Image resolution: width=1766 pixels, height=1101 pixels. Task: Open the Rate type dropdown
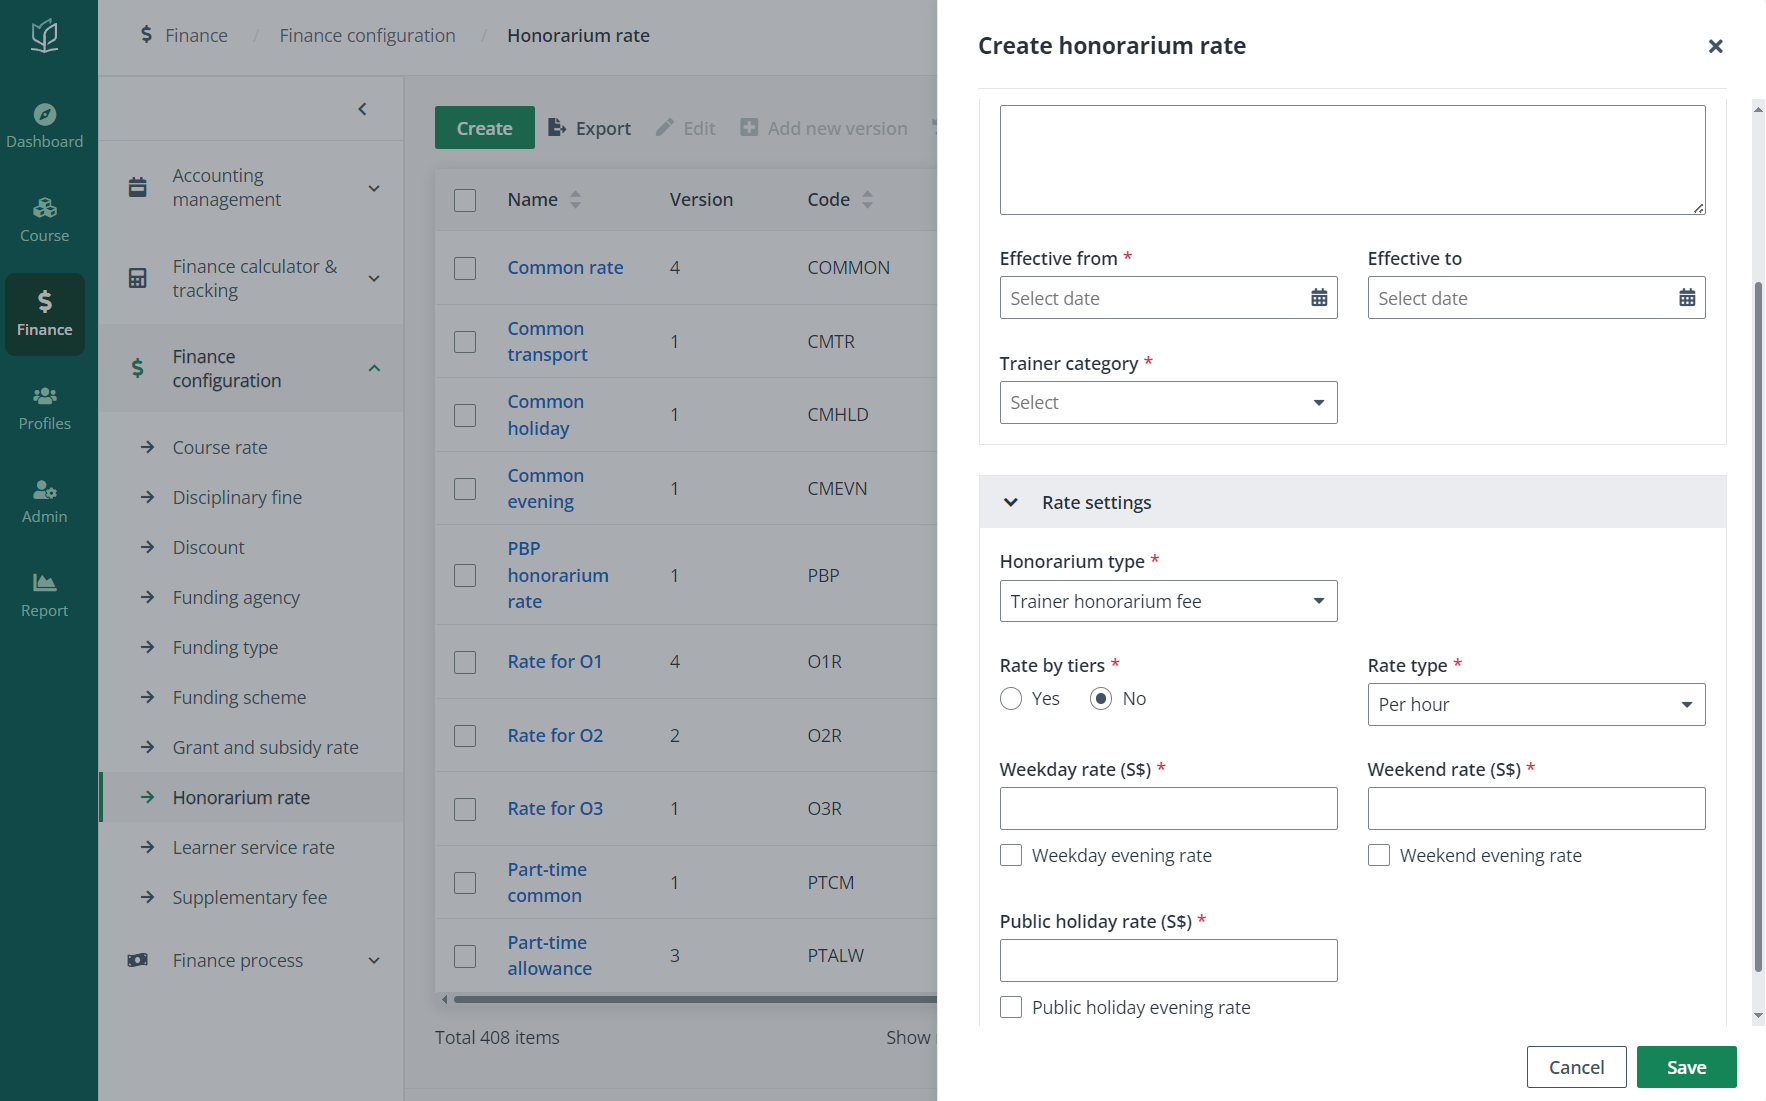(x=1536, y=704)
